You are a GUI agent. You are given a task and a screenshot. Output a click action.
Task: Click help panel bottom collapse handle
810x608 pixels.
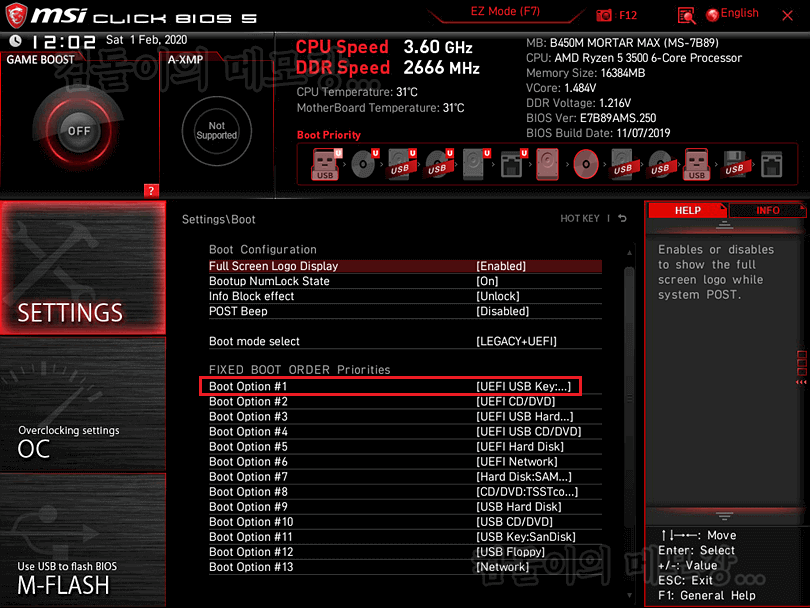724,516
